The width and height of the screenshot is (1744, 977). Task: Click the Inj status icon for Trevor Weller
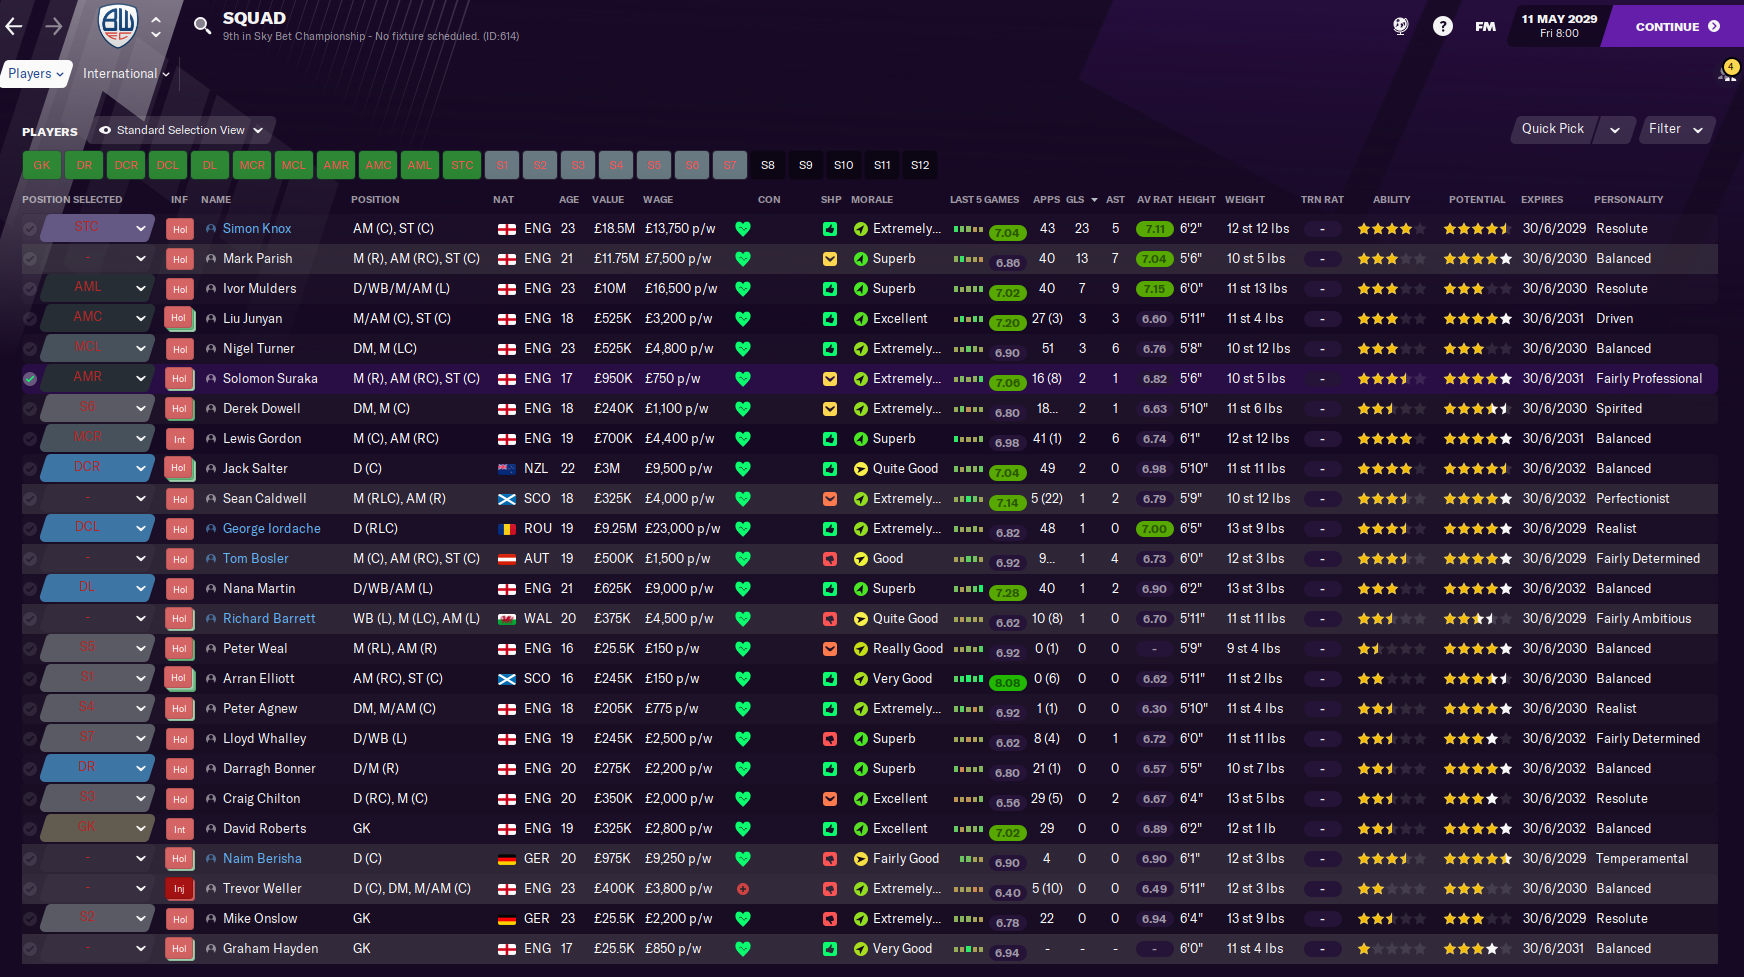pyautogui.click(x=179, y=889)
